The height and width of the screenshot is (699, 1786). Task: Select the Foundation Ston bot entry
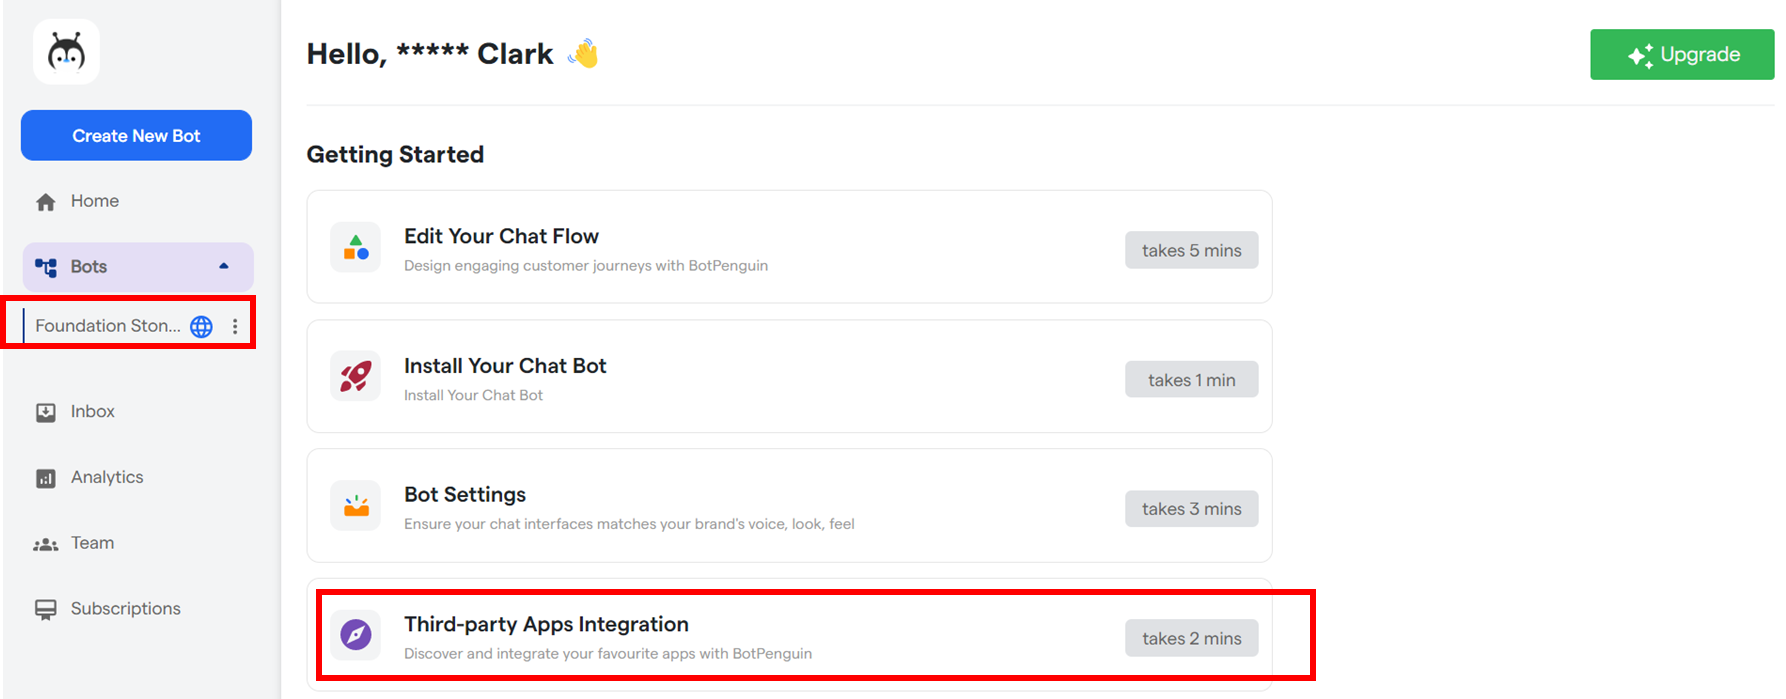click(107, 326)
